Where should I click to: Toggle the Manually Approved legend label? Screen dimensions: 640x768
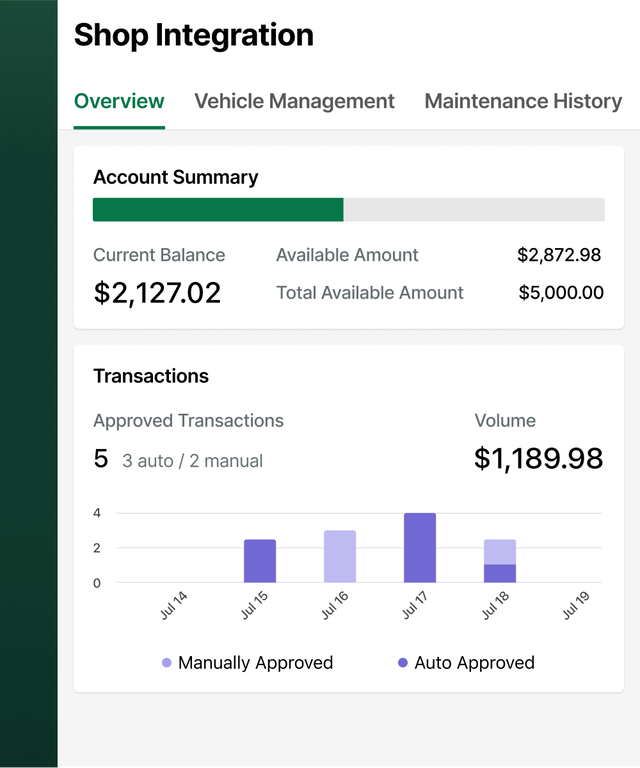coord(255,663)
